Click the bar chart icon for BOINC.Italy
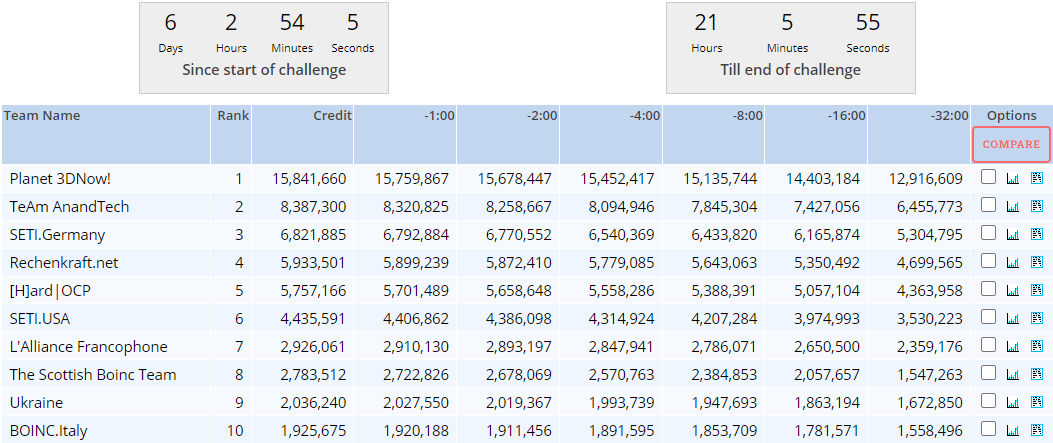The image size is (1053, 443). [1012, 430]
